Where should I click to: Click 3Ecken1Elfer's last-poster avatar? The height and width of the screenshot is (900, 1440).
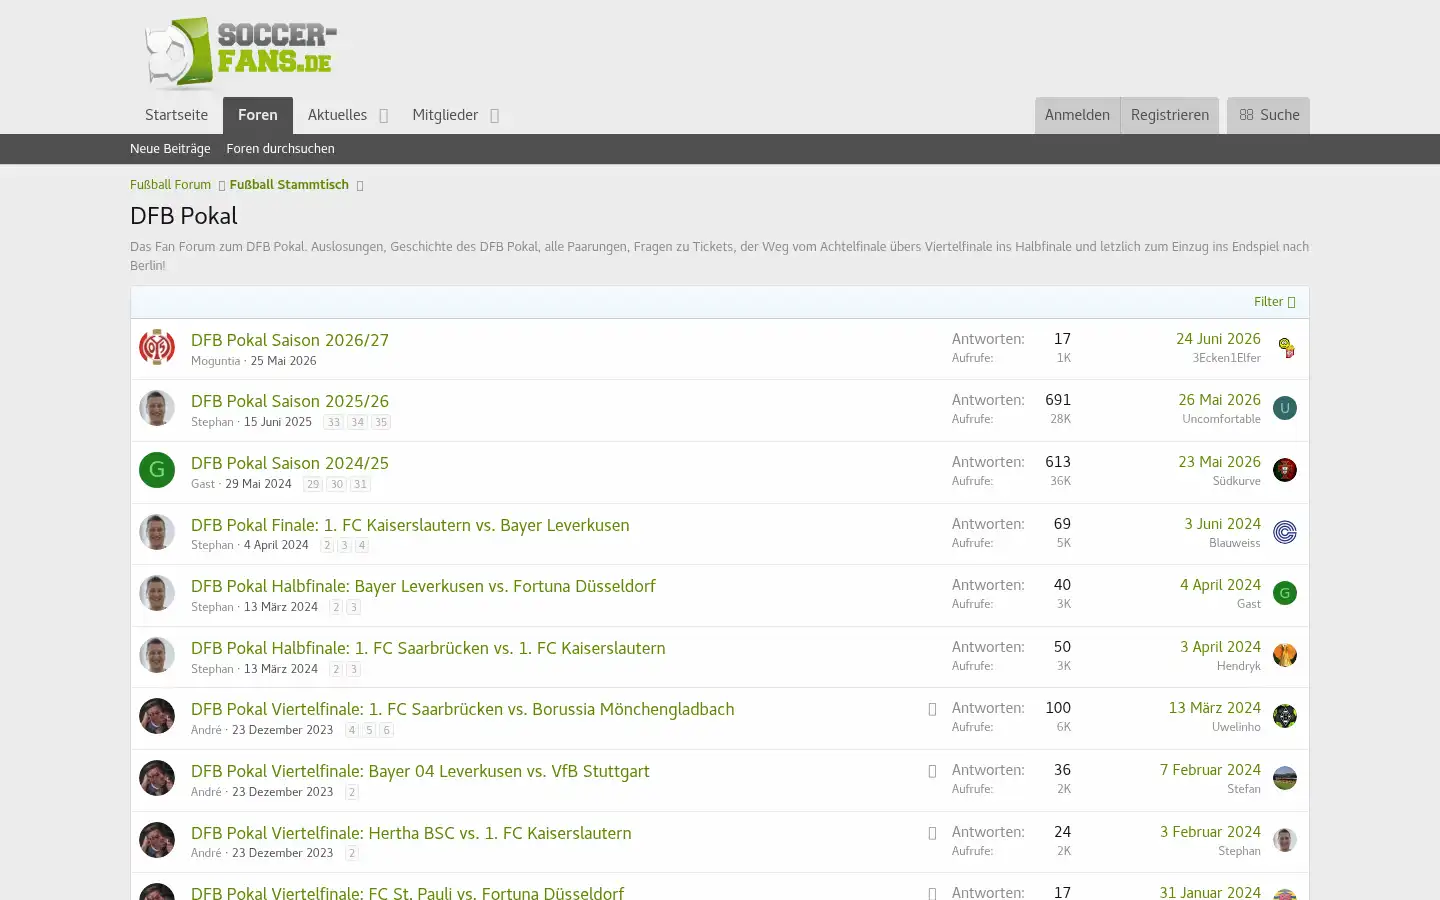1285,347
